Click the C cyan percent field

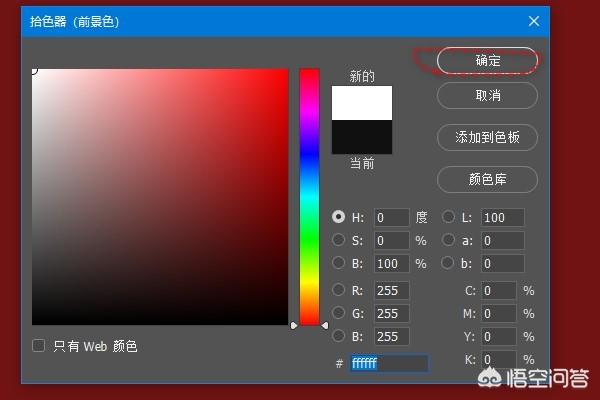click(x=499, y=291)
